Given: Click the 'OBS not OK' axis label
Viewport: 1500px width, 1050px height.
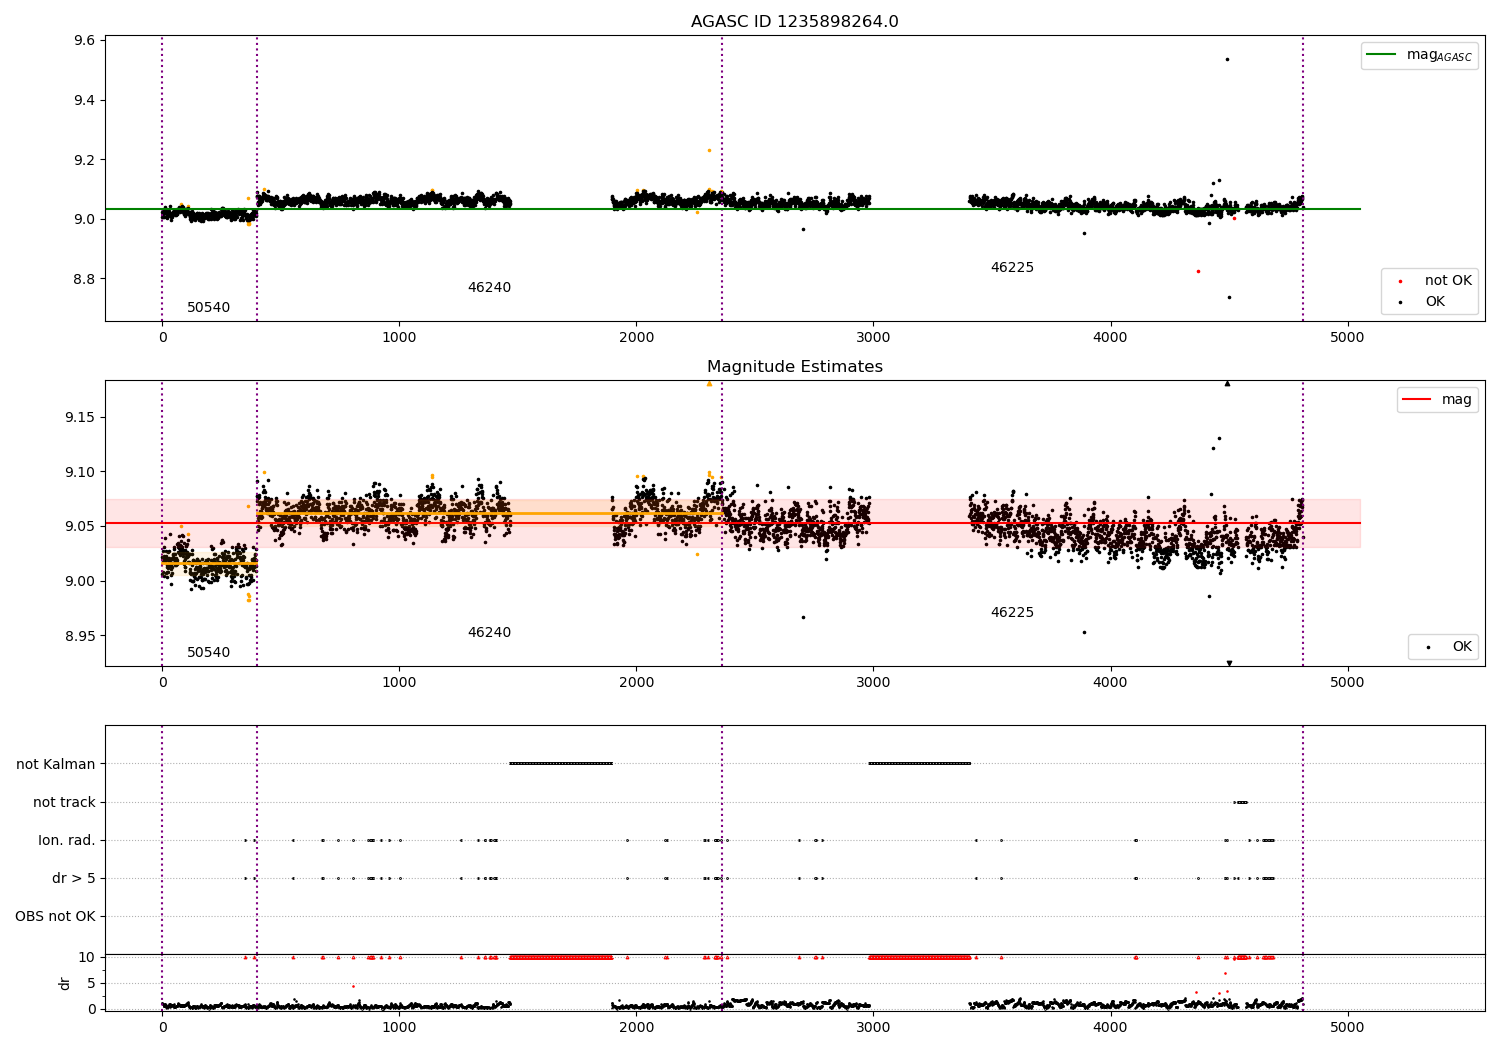Looking at the screenshot, I should 55,916.
